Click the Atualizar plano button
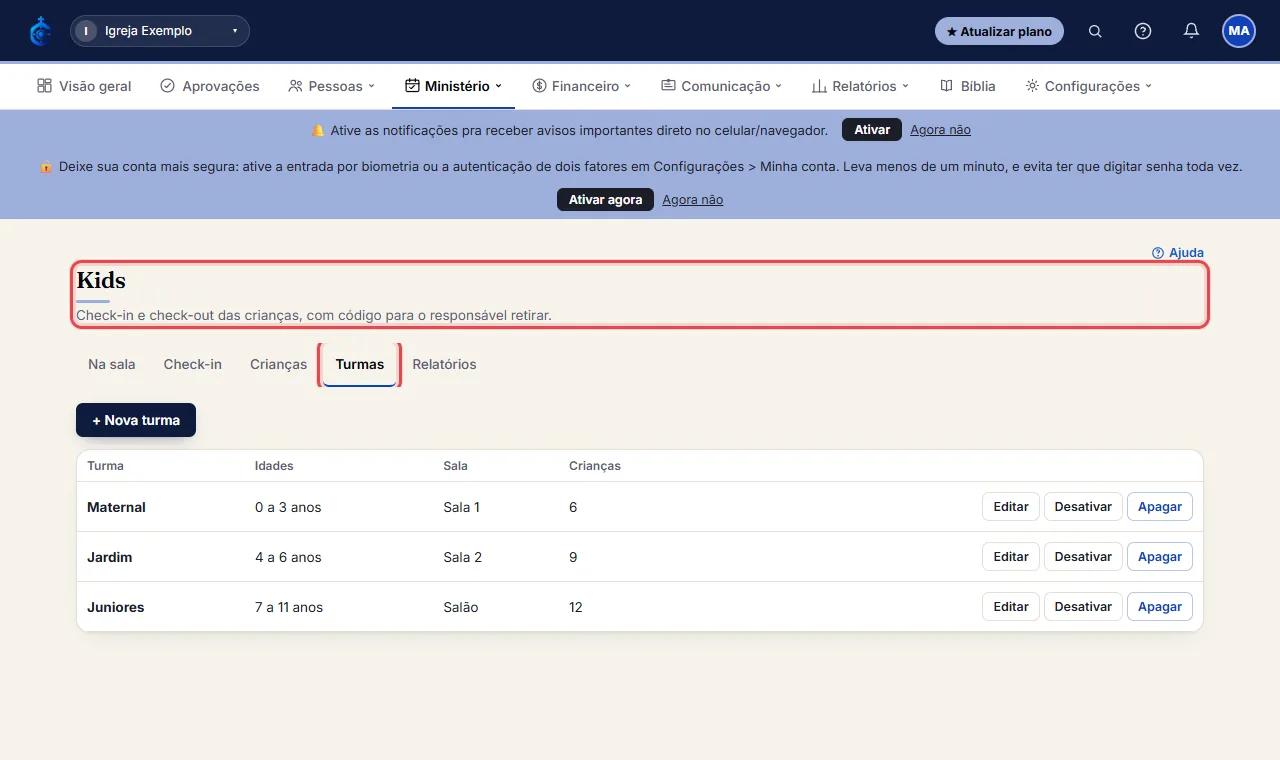Image resolution: width=1280 pixels, height=760 pixels. 999,31
